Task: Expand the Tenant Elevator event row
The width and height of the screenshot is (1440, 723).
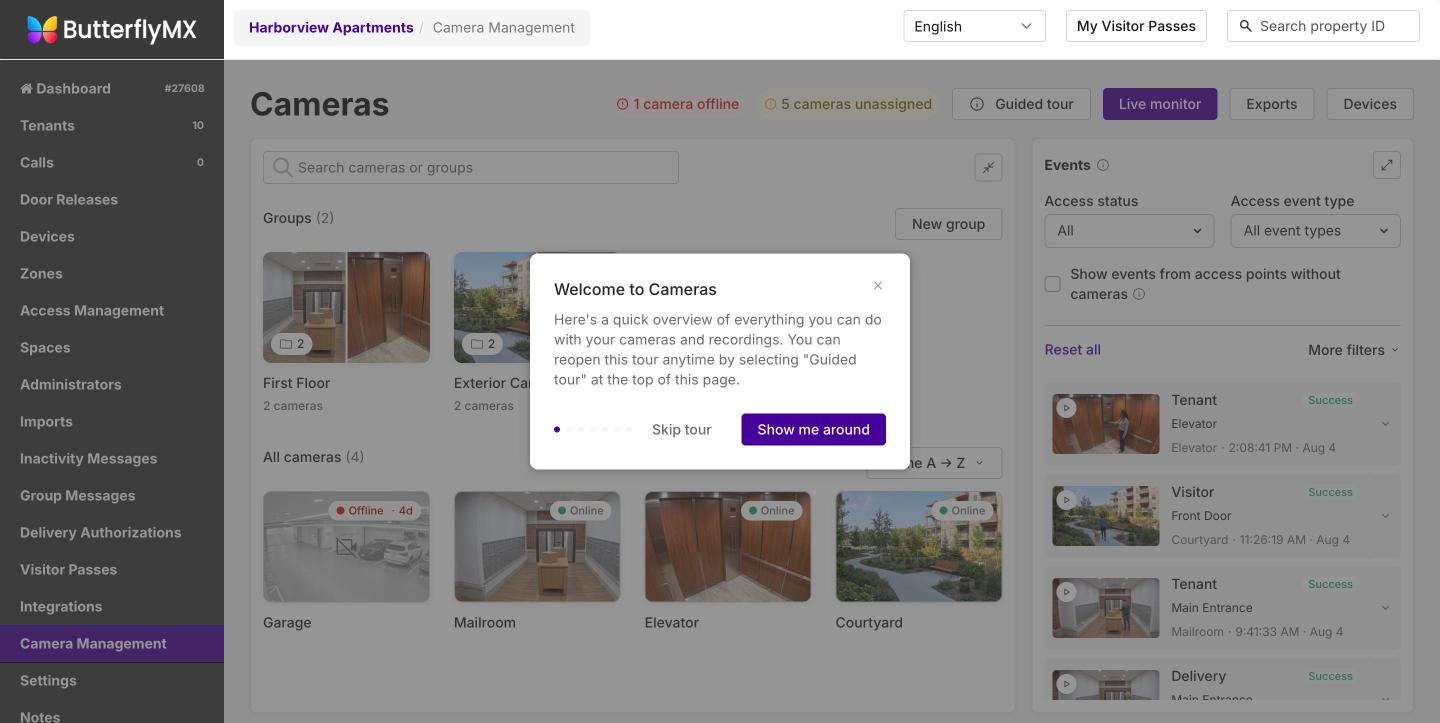Action: 1385,424
